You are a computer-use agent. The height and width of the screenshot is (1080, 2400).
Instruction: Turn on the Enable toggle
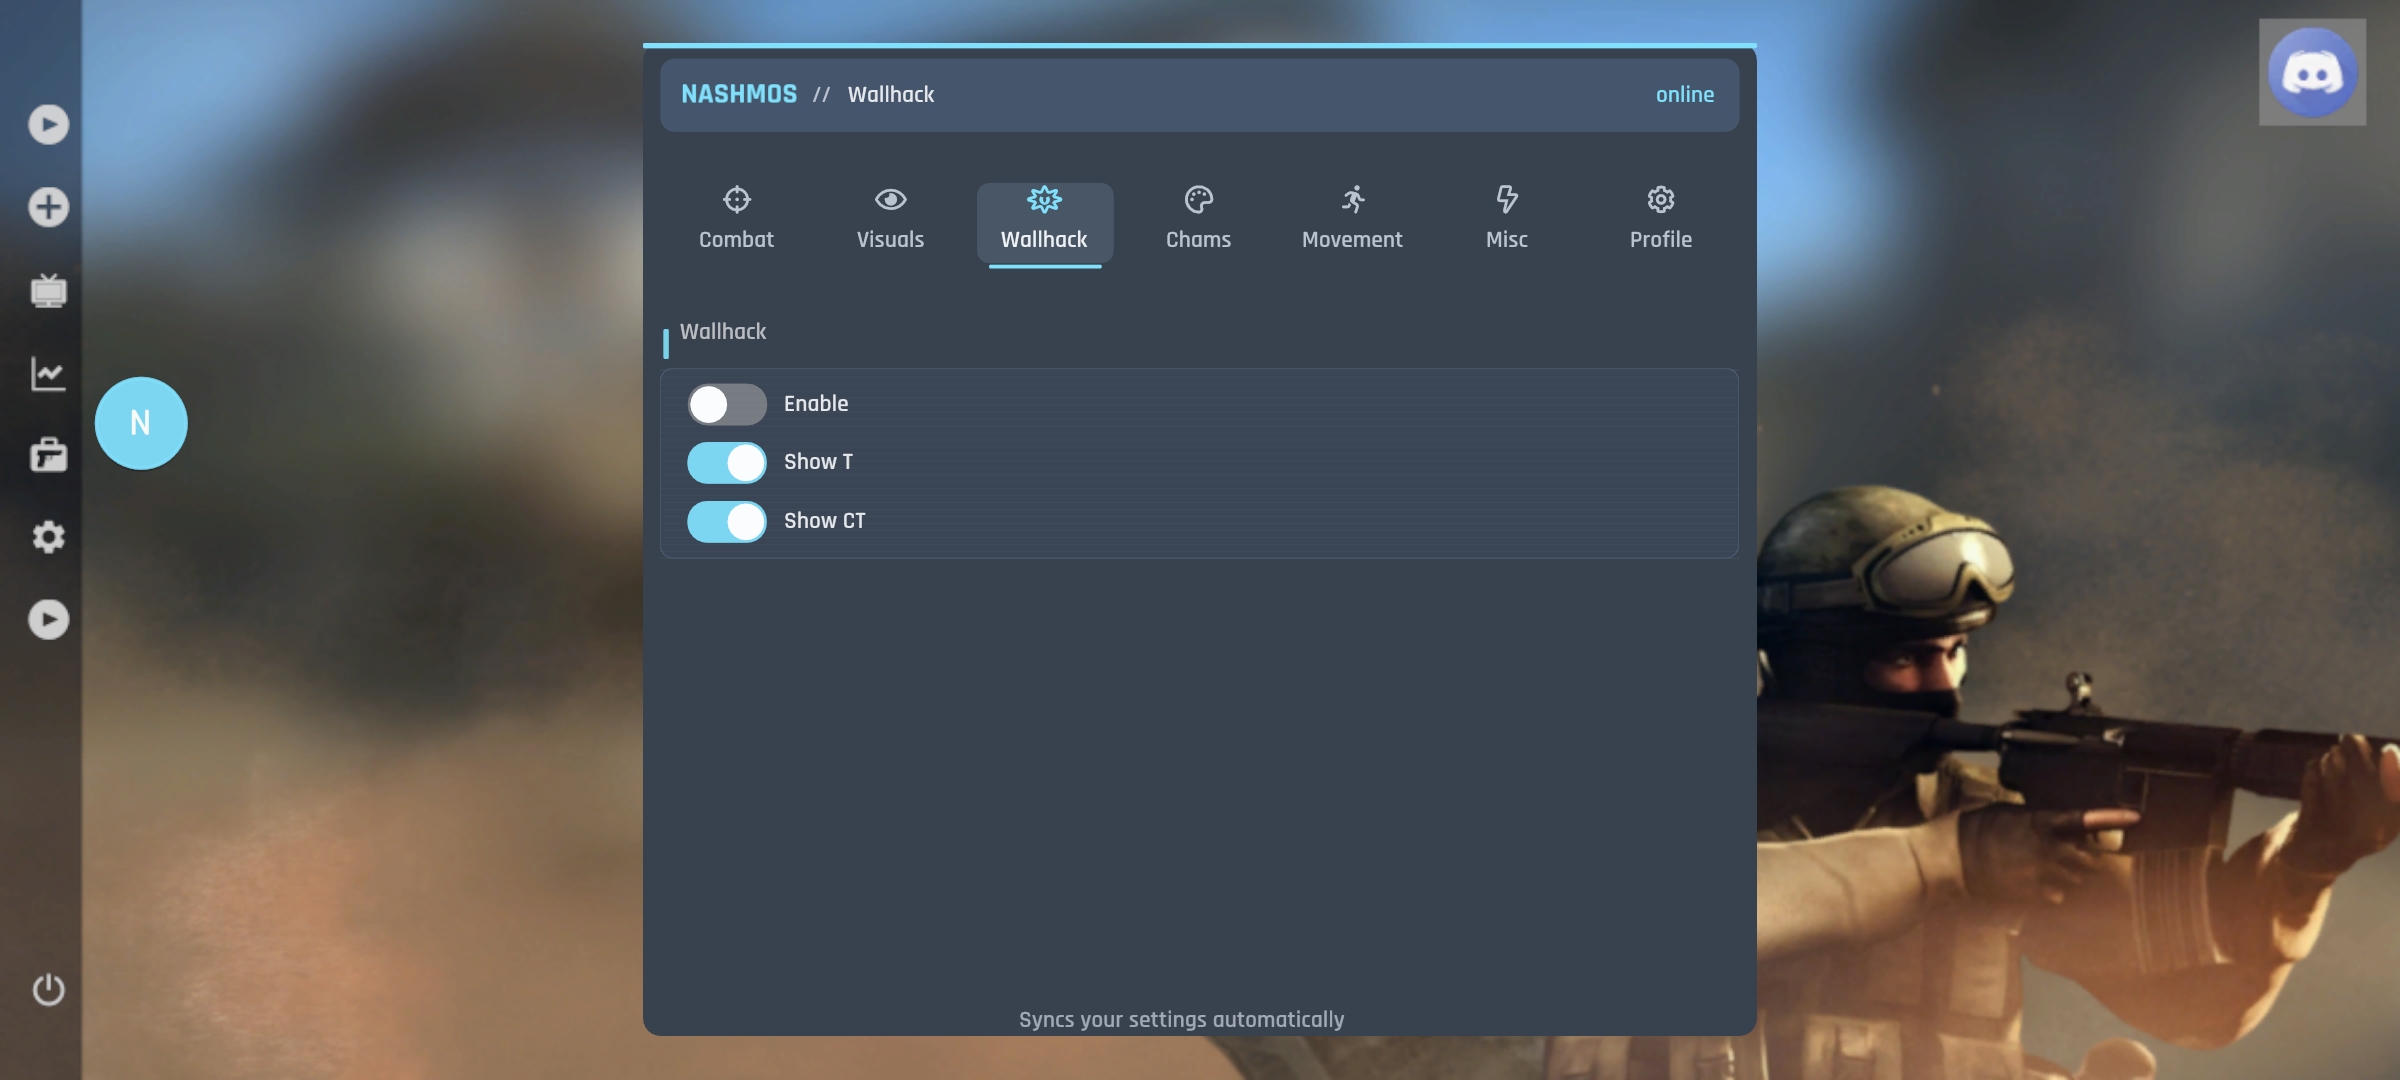727,404
